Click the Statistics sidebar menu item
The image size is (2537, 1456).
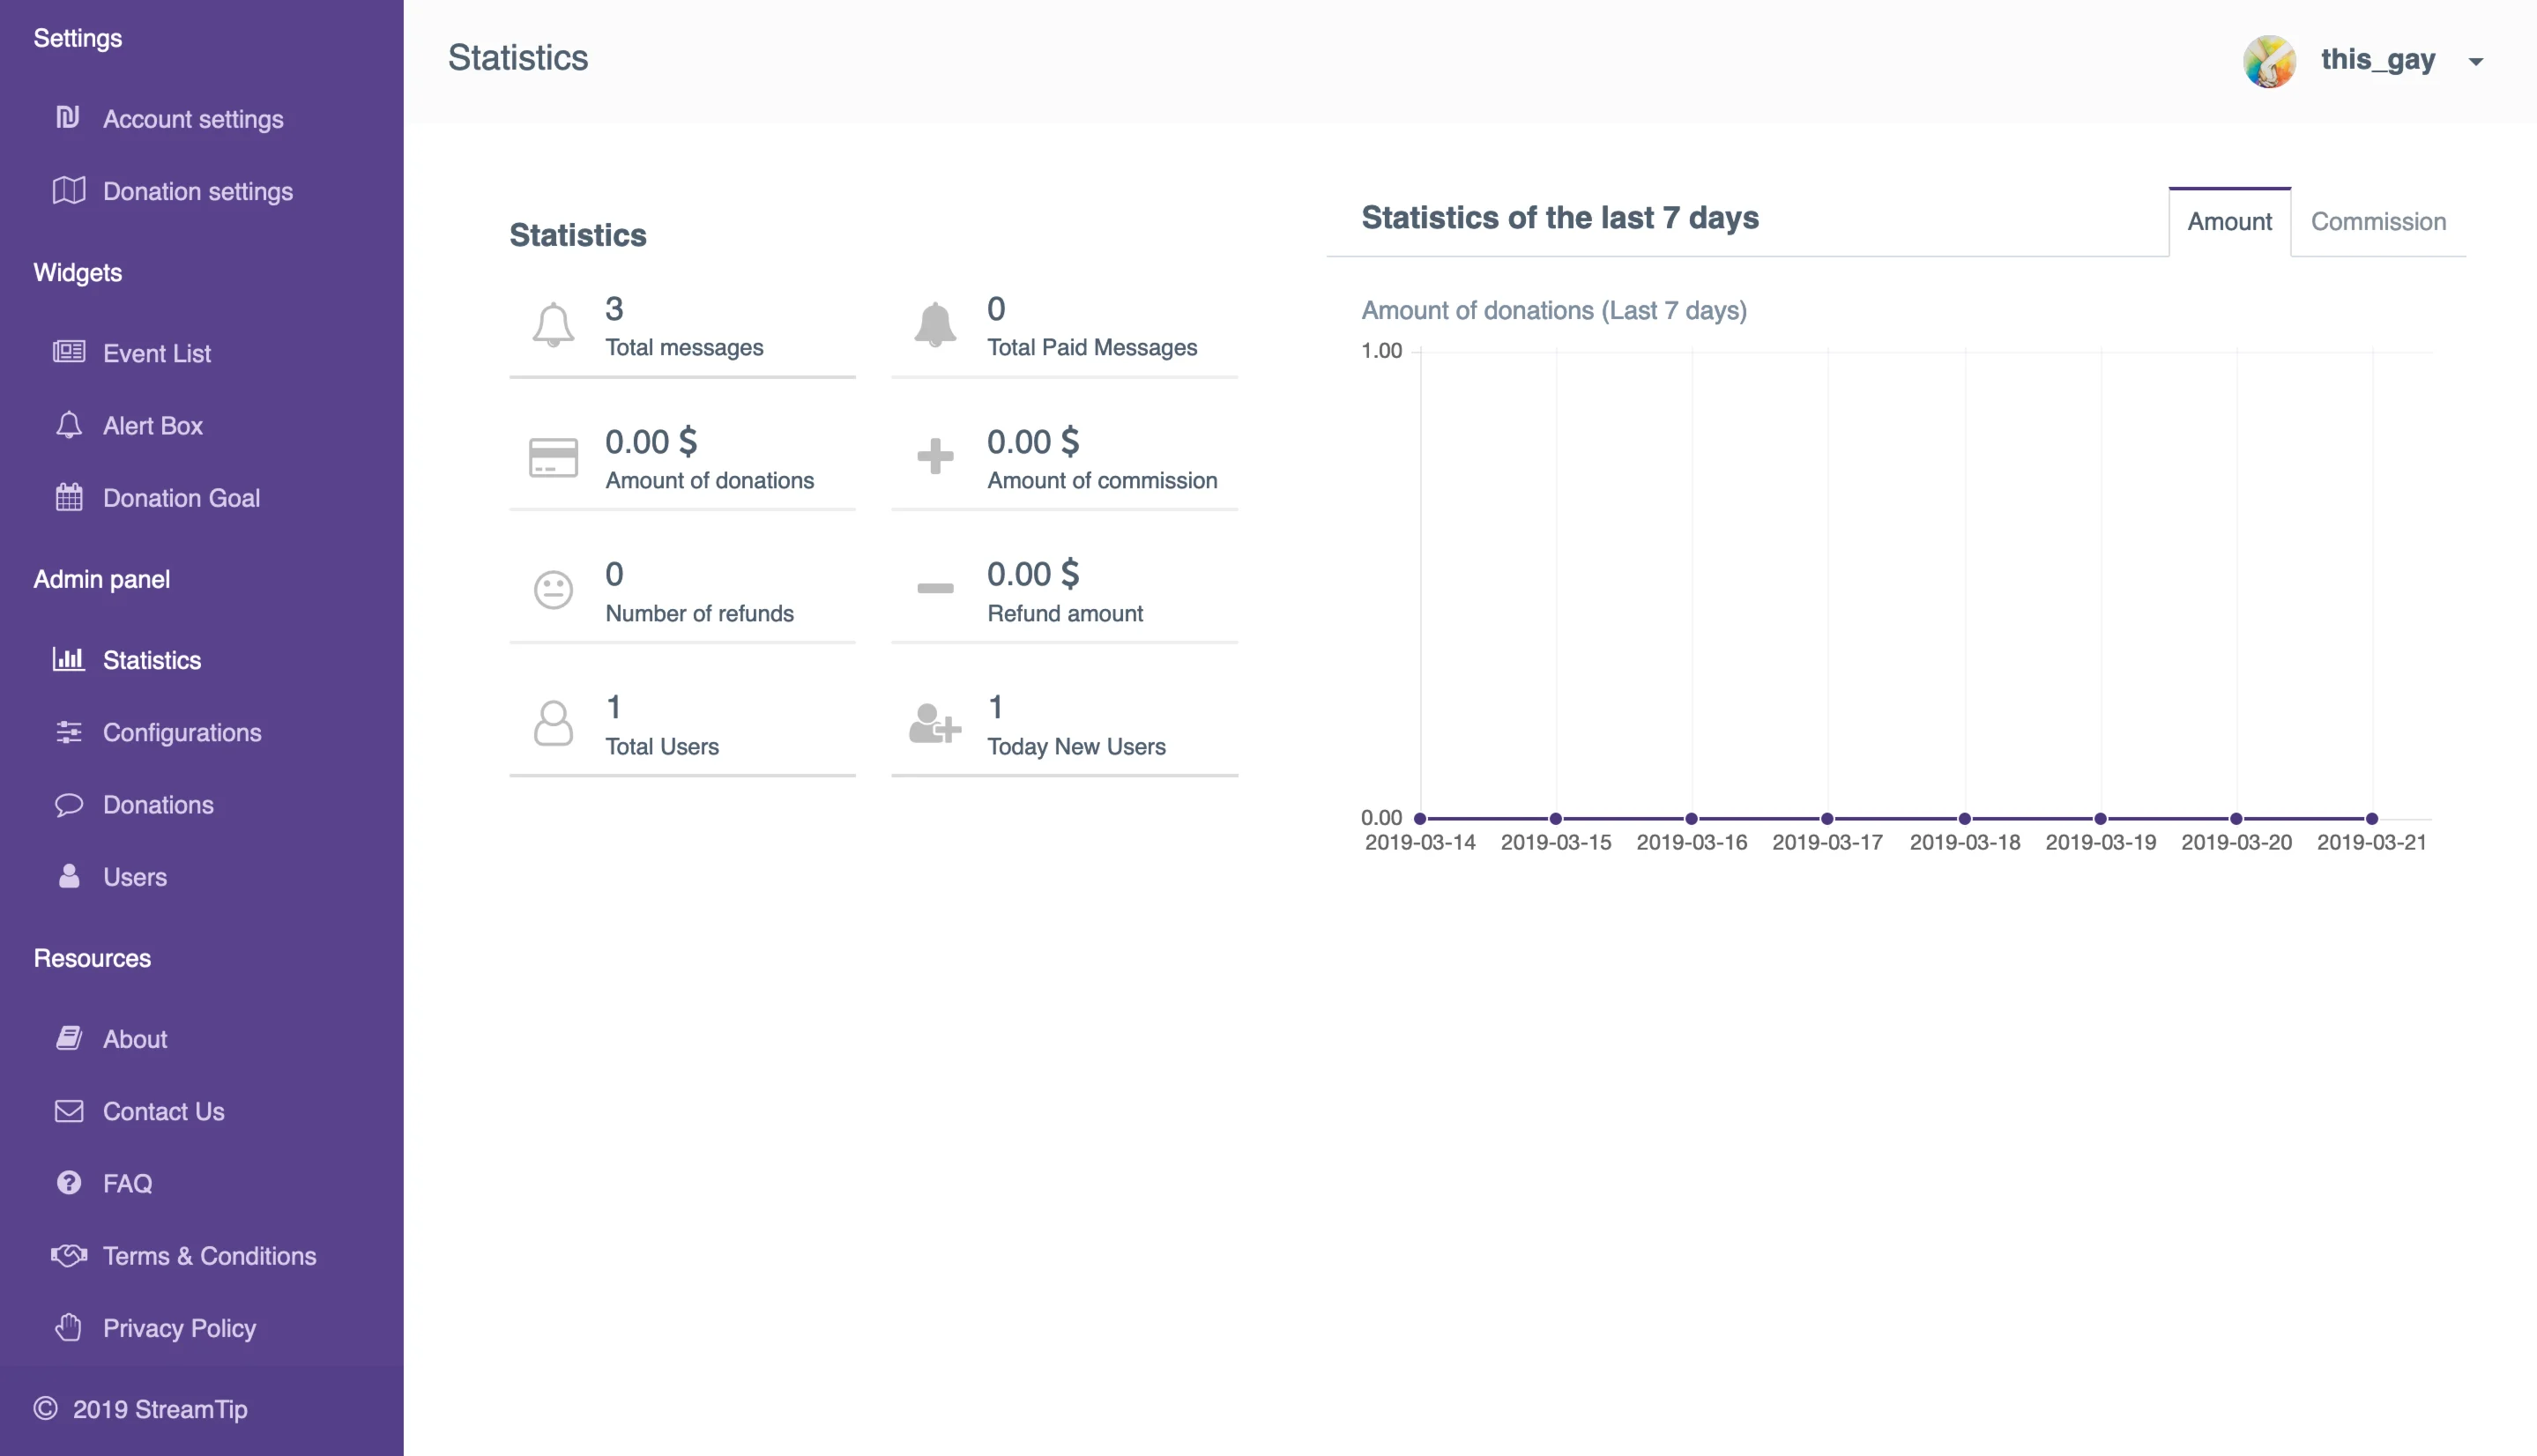(151, 660)
